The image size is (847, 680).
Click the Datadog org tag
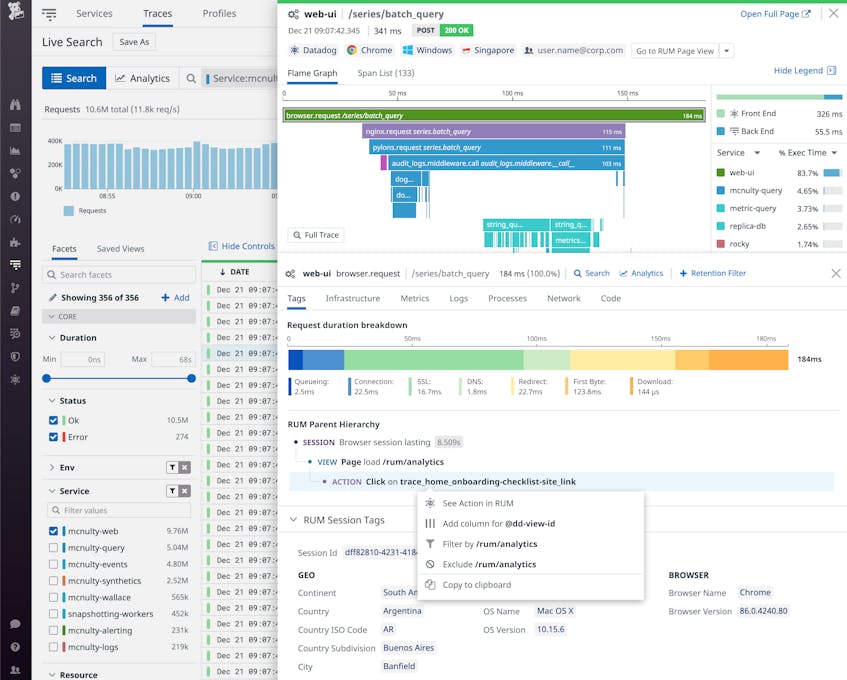(313, 50)
